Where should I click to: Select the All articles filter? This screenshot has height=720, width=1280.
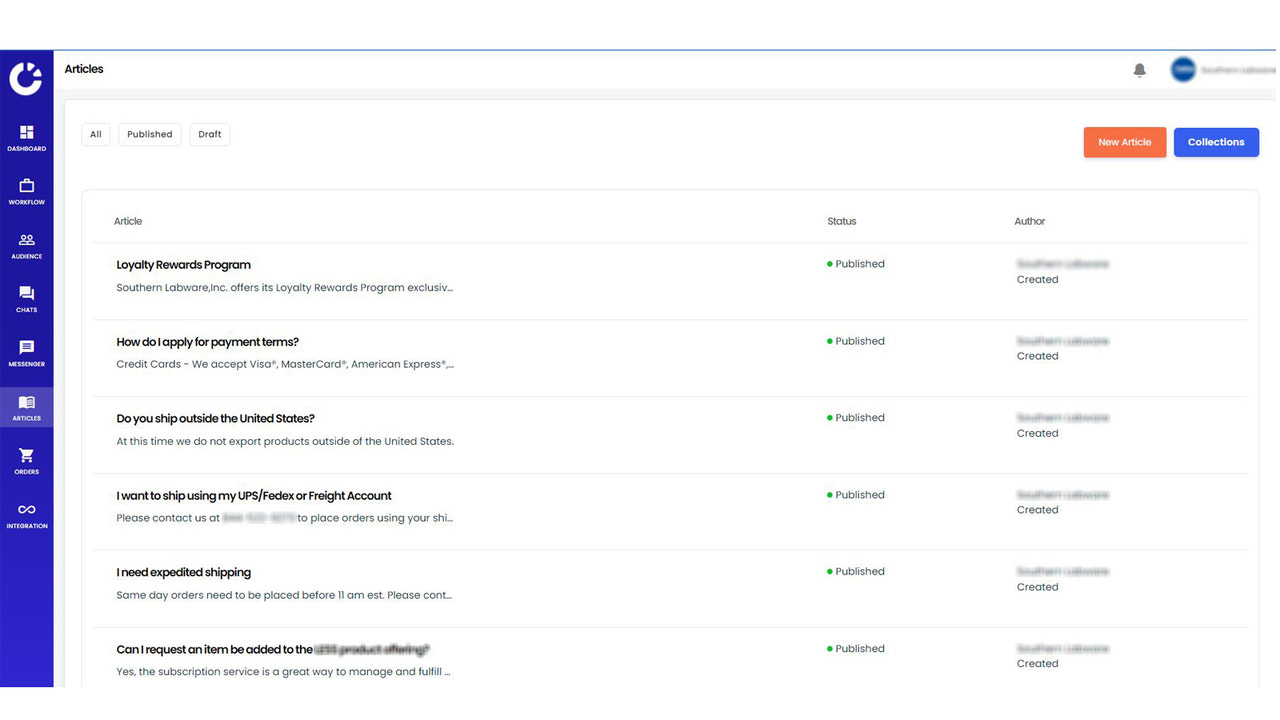point(95,134)
